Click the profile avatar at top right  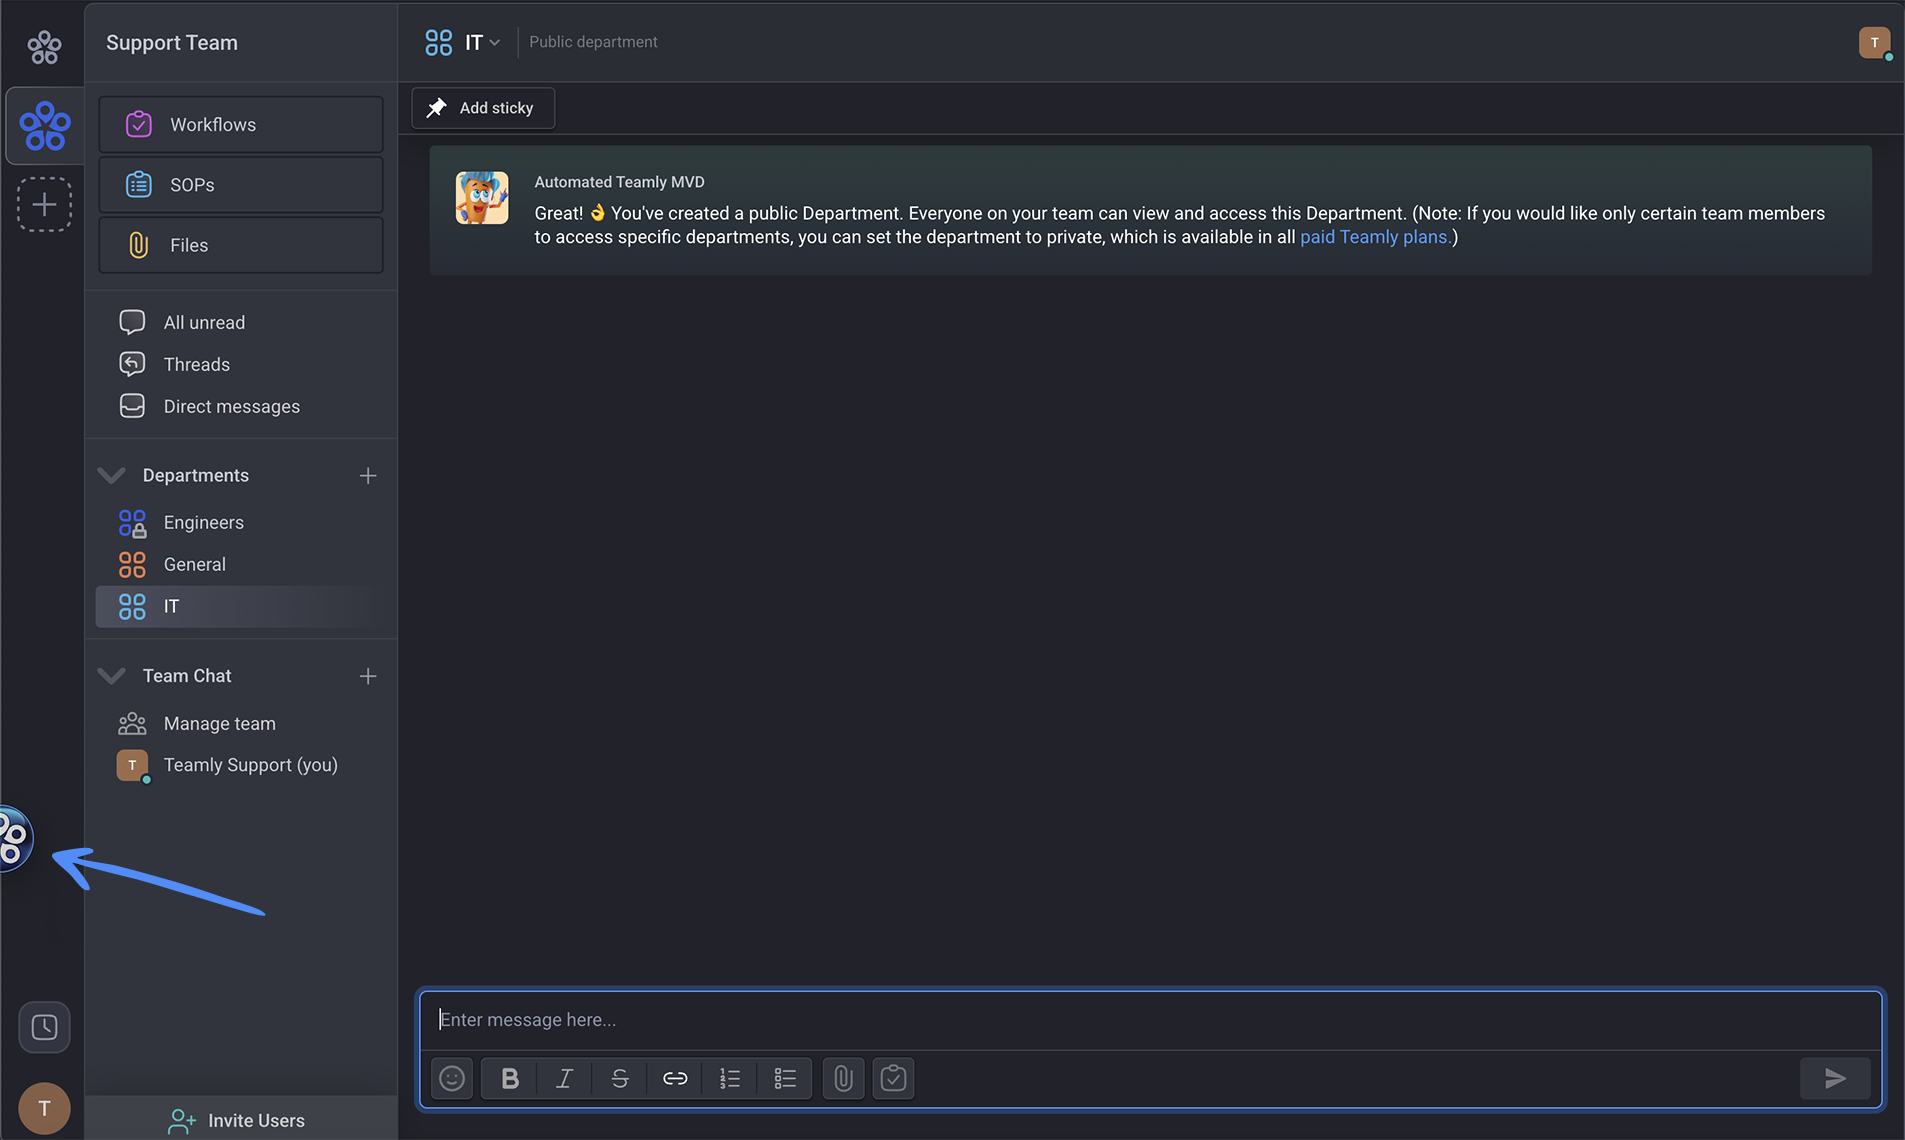click(1874, 42)
